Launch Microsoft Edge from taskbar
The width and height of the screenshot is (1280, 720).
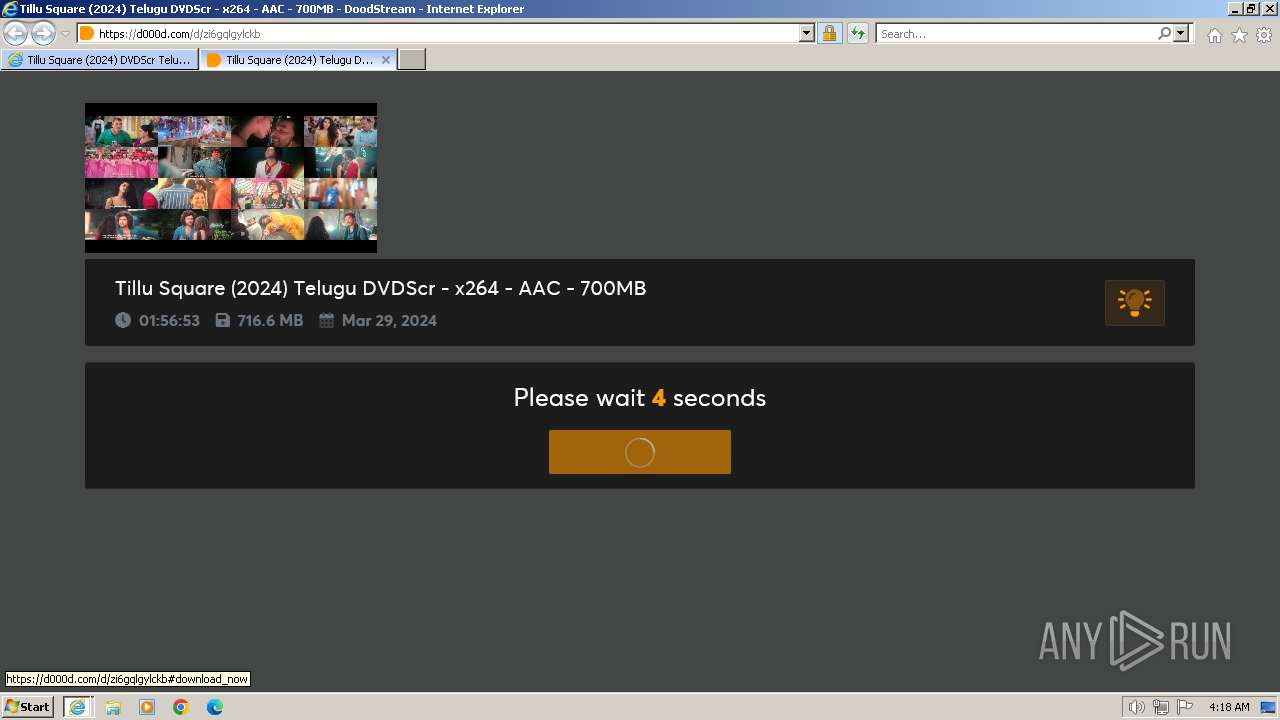(x=215, y=707)
